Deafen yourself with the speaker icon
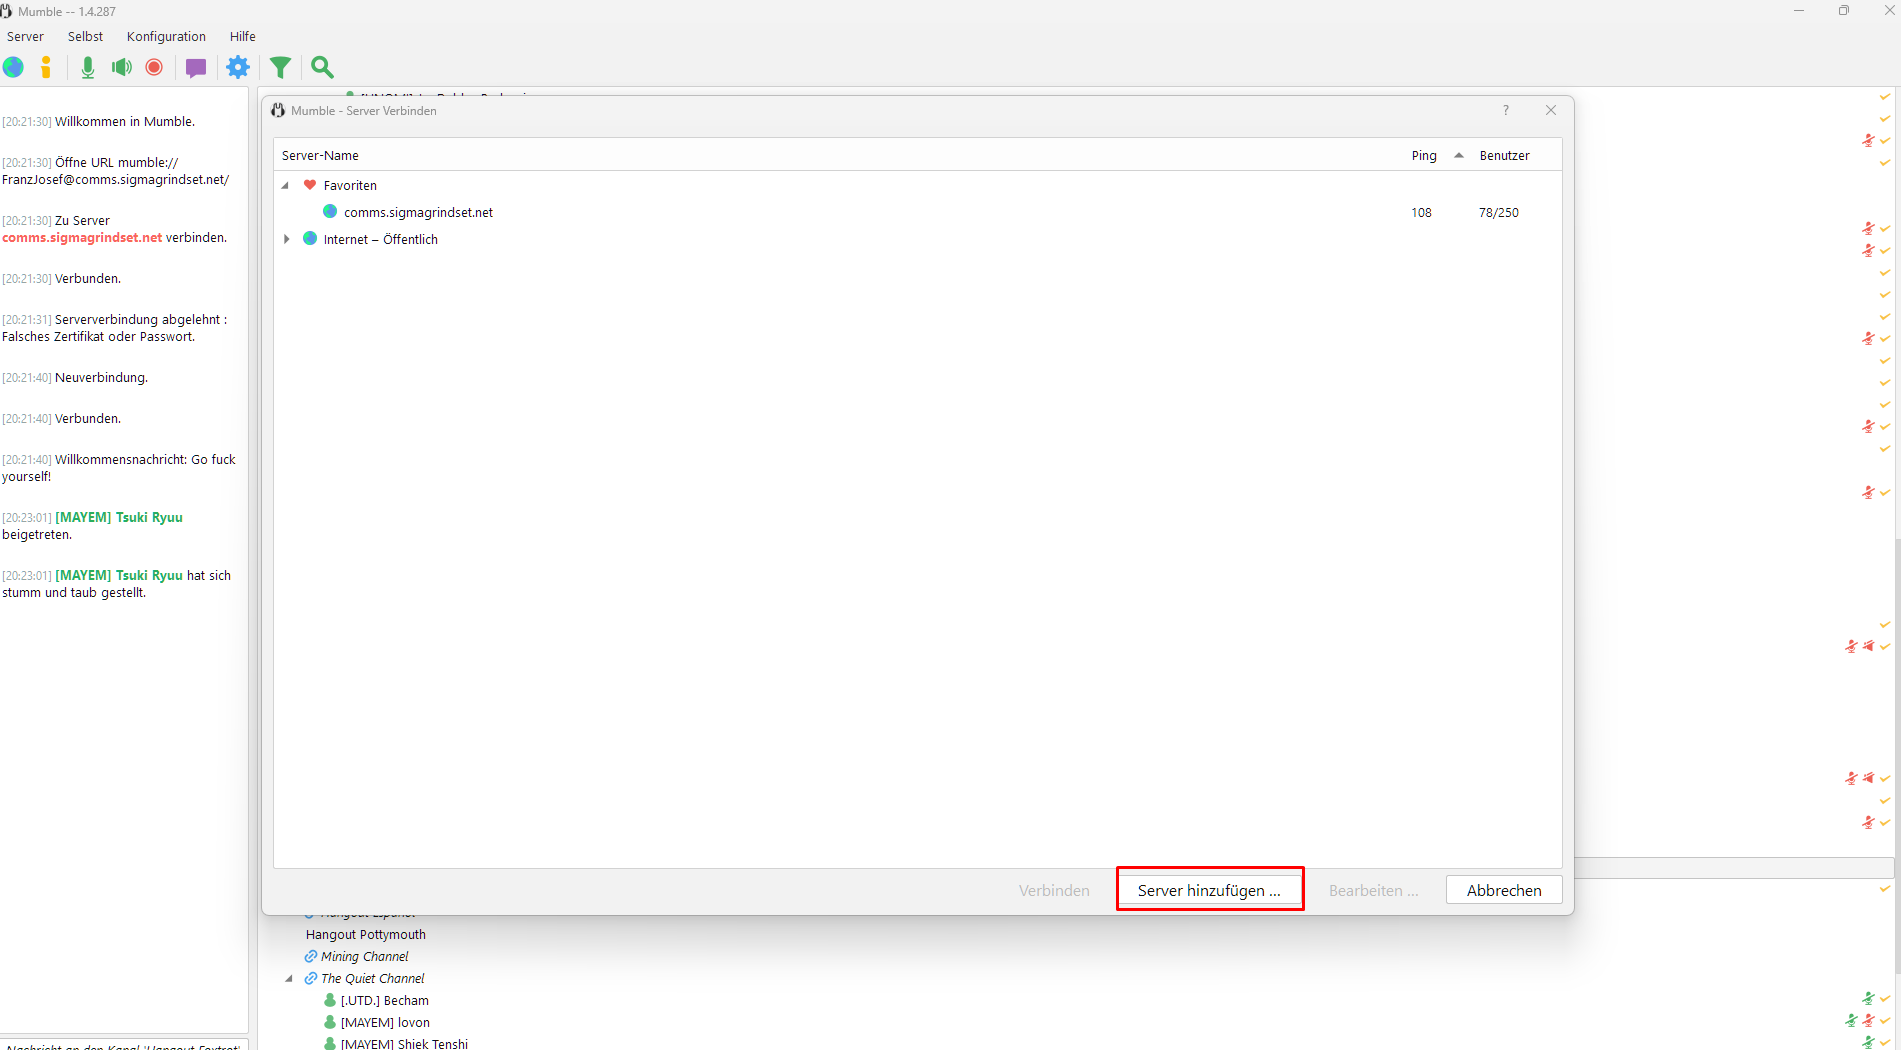Screen dimensions: 1901x1050 click(x=122, y=67)
